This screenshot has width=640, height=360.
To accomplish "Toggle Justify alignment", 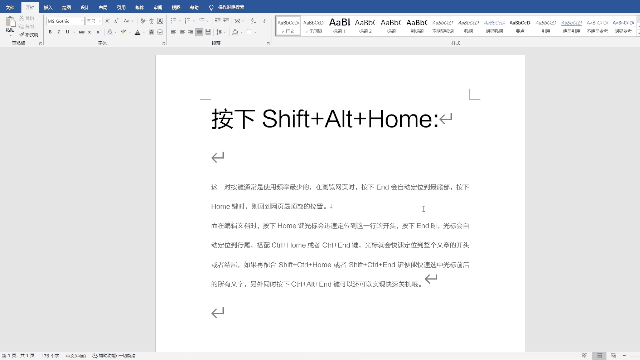I will pos(199,32).
